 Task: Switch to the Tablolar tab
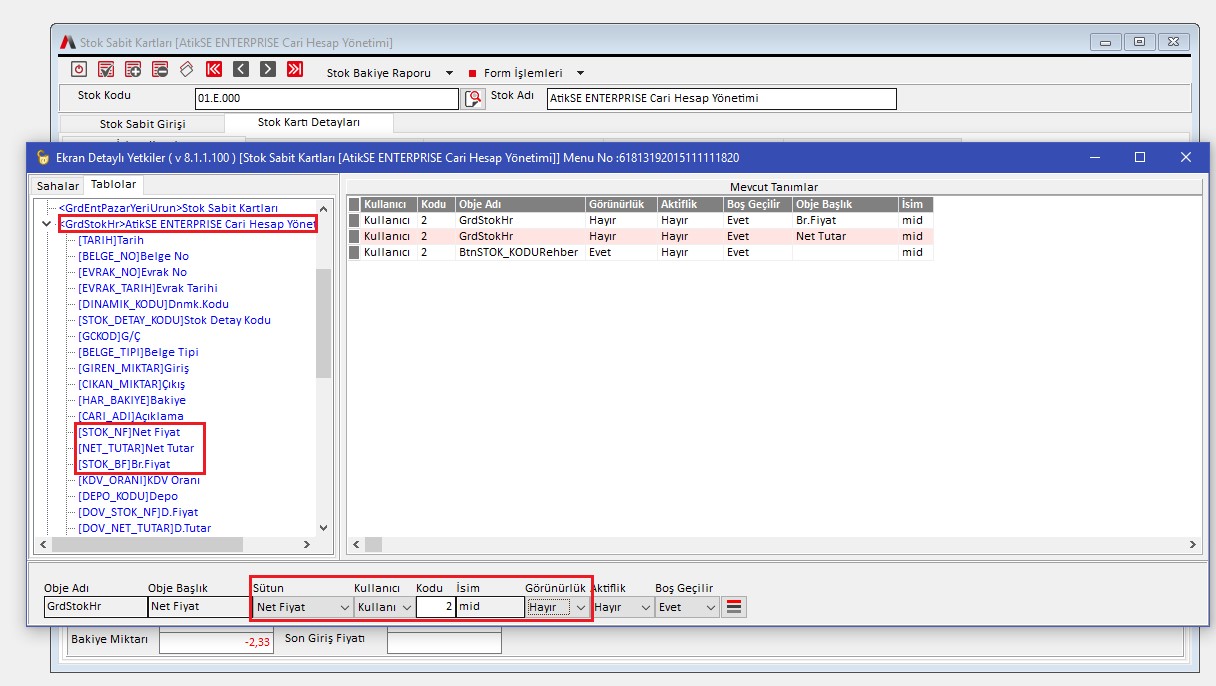click(x=114, y=185)
